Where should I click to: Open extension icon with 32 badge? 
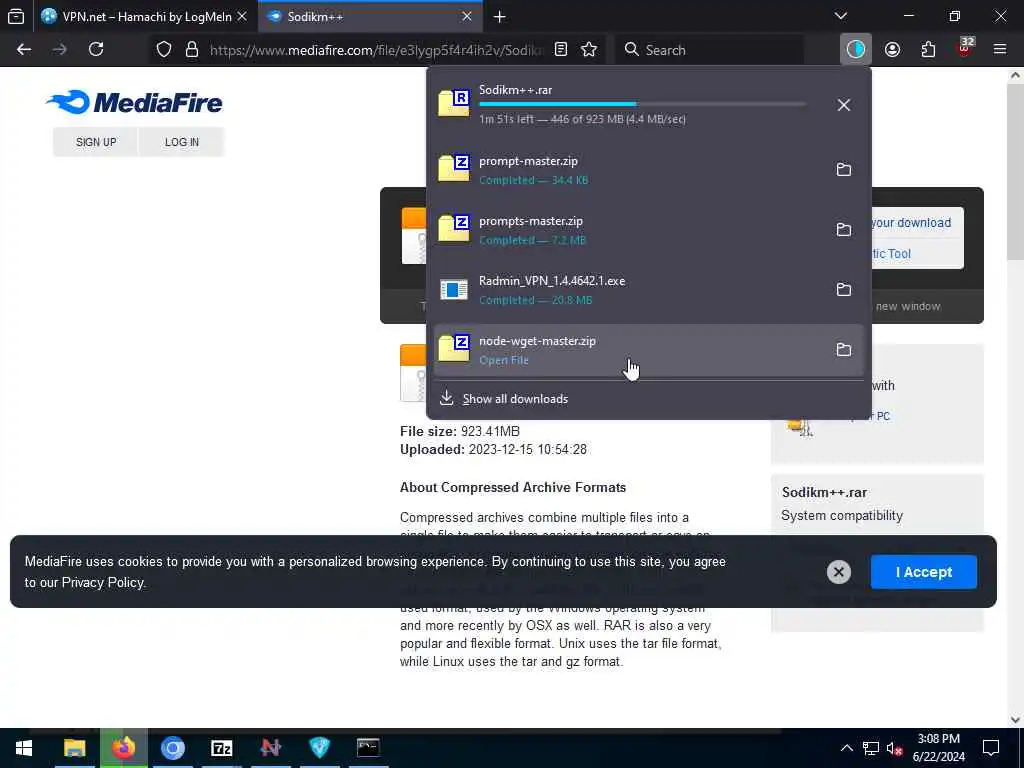point(965,48)
